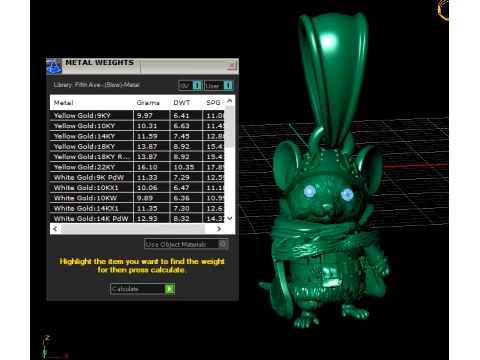This screenshot has width=480, height=360.
Task: Click the 10.35 DWT value
Action: point(184,167)
